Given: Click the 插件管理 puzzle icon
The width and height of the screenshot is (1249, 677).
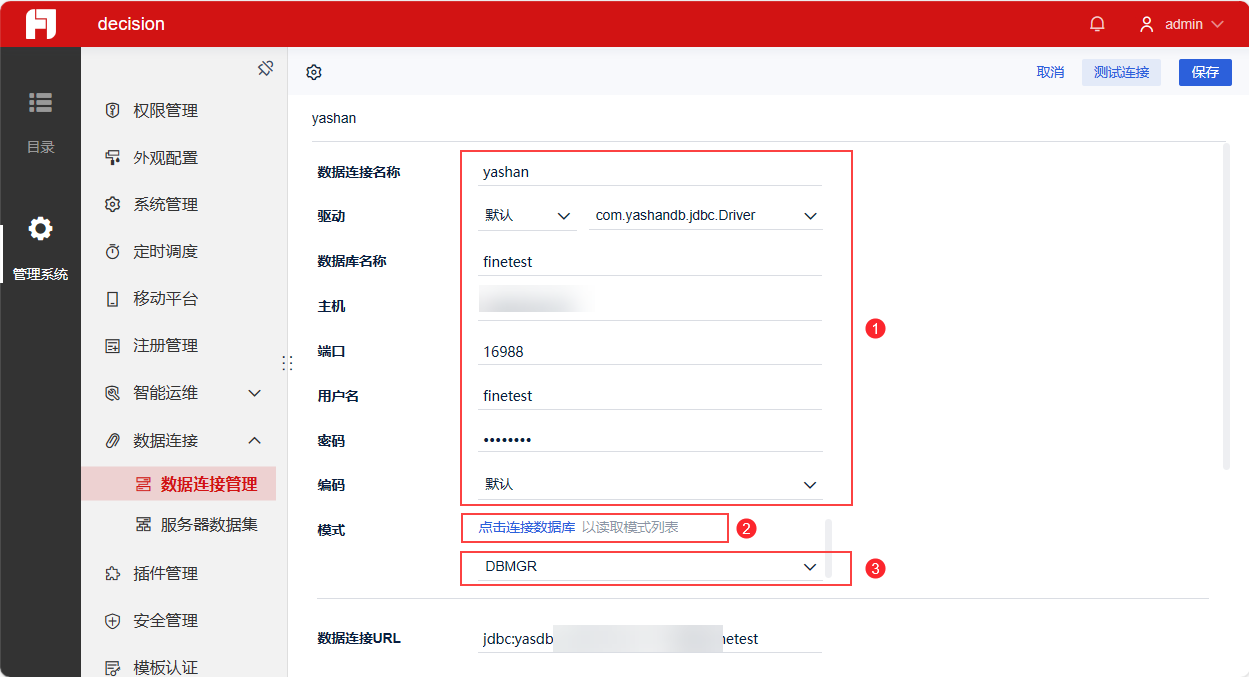Looking at the screenshot, I should coord(113,573).
